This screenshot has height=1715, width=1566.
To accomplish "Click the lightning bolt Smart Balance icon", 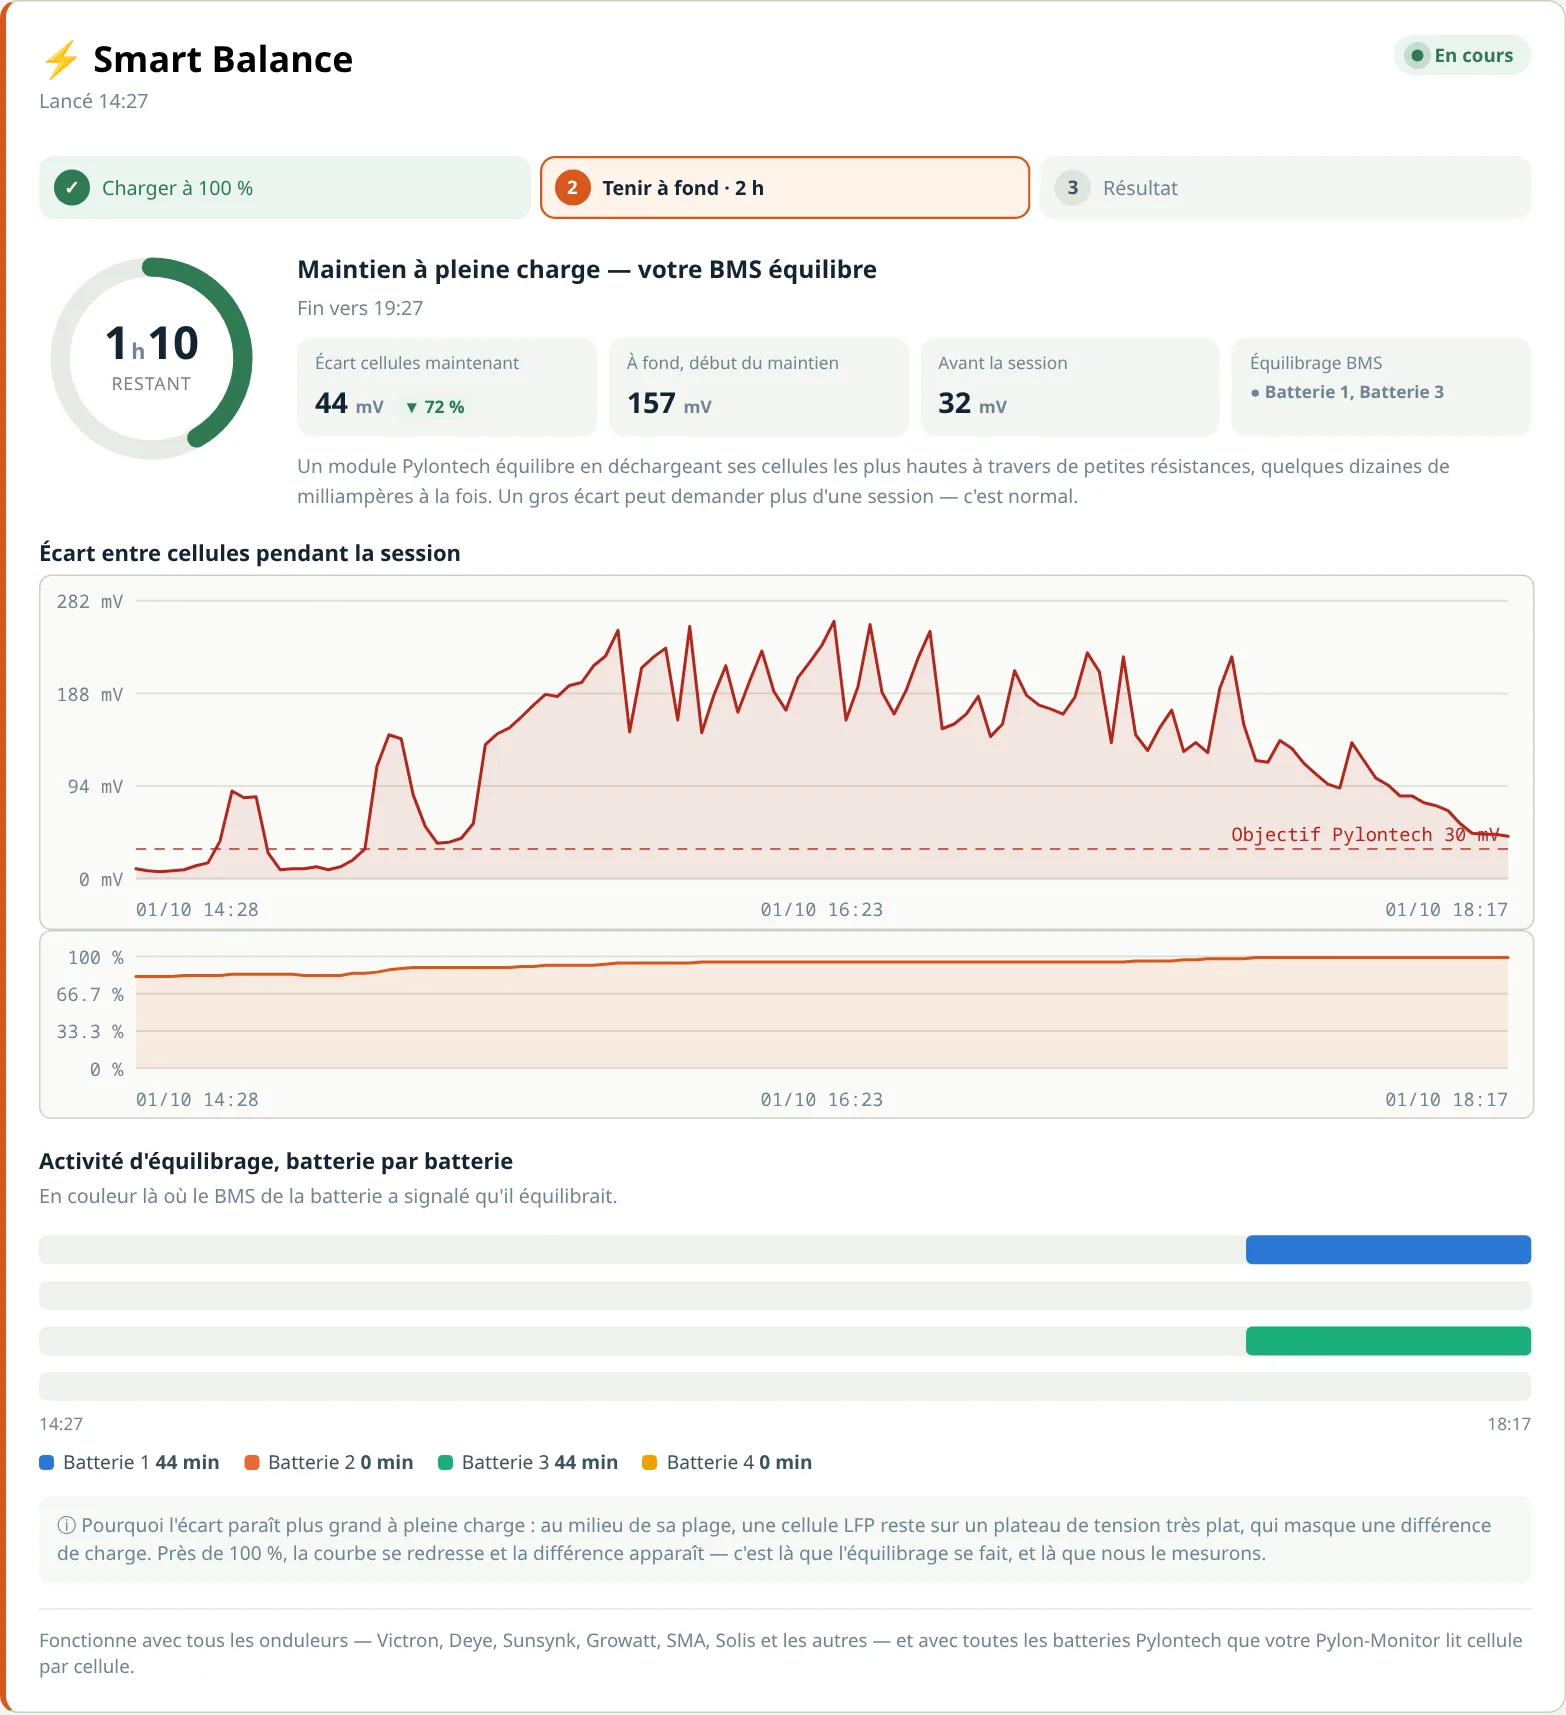I will tap(61, 59).
